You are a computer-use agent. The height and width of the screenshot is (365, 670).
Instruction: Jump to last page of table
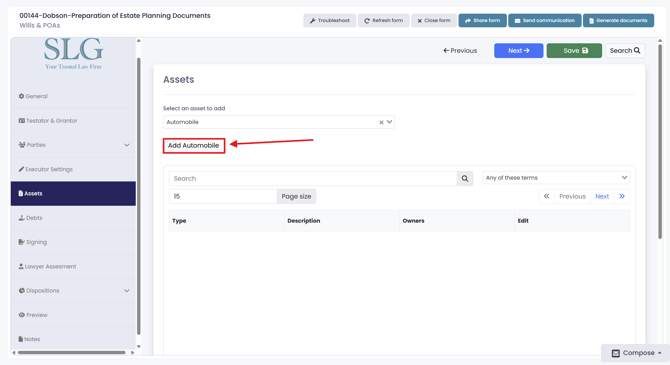coord(622,197)
